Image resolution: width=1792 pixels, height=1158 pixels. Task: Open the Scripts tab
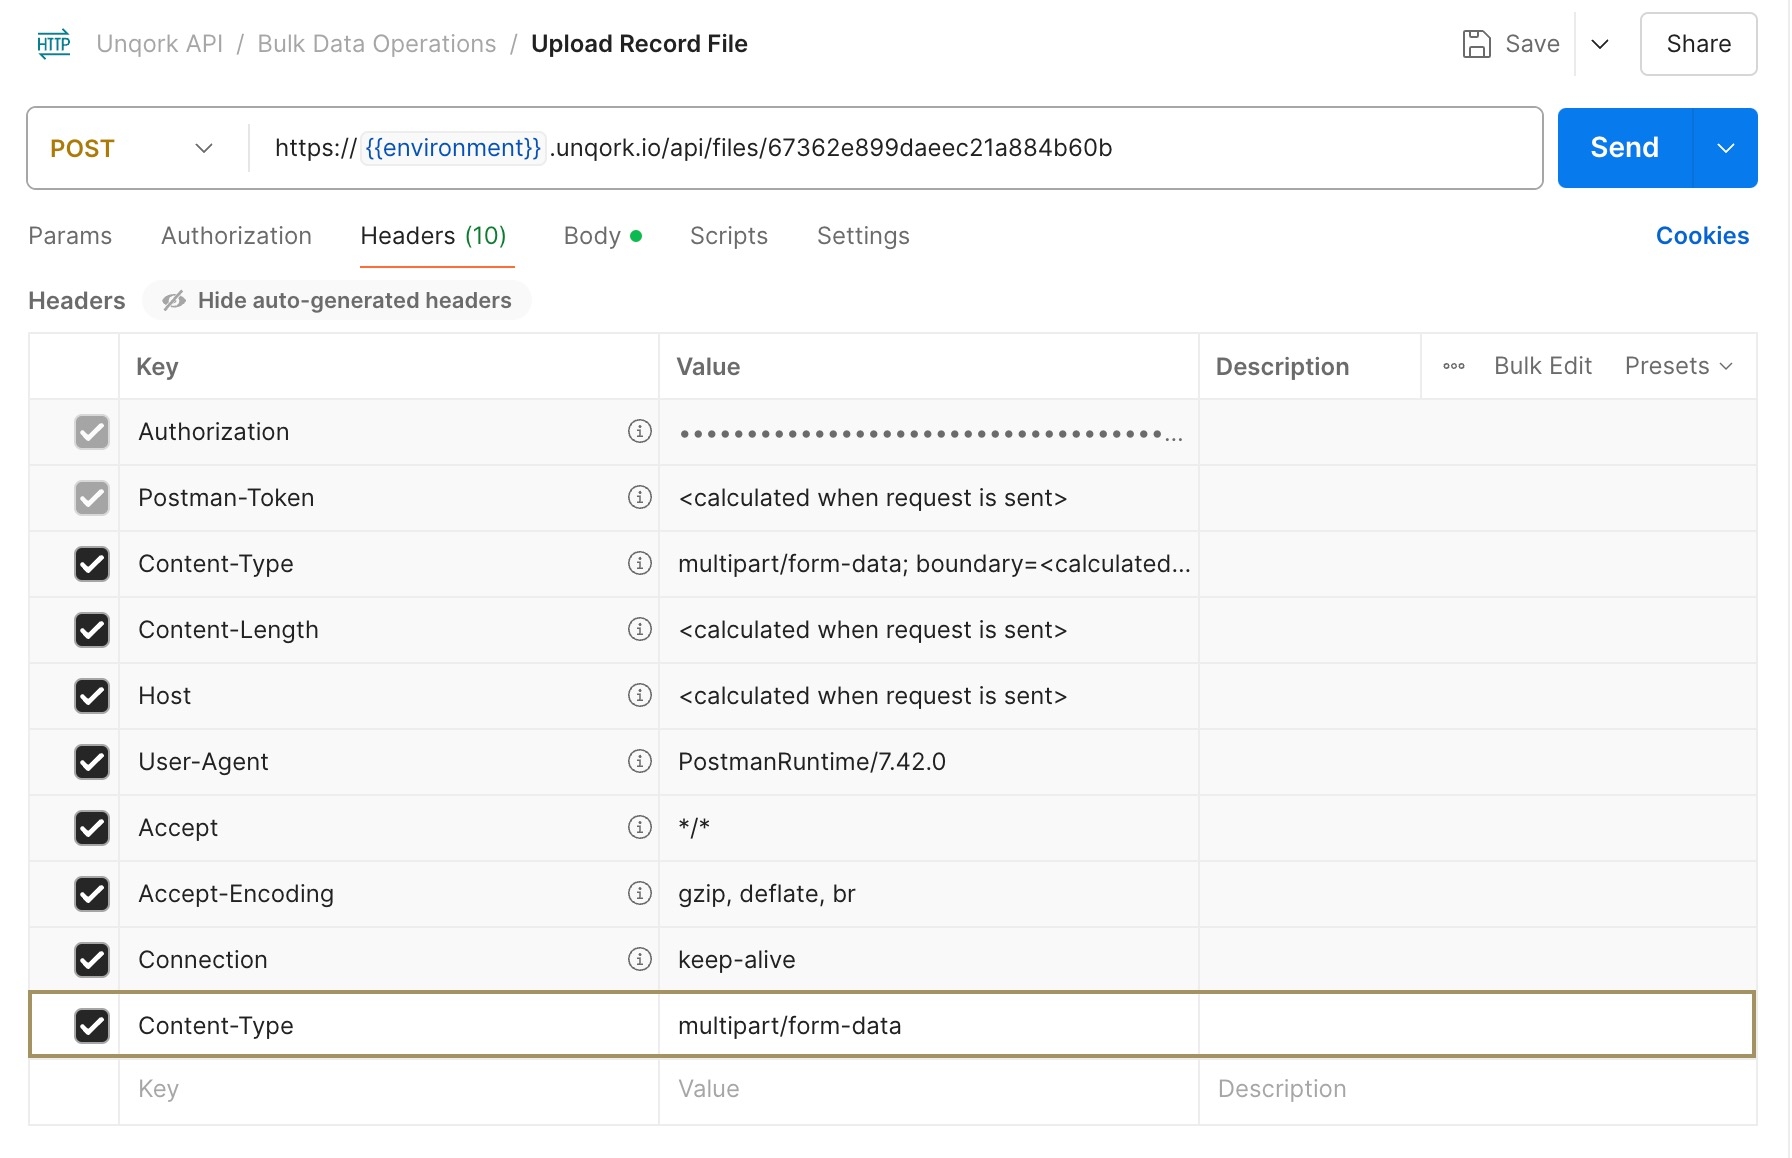point(729,236)
